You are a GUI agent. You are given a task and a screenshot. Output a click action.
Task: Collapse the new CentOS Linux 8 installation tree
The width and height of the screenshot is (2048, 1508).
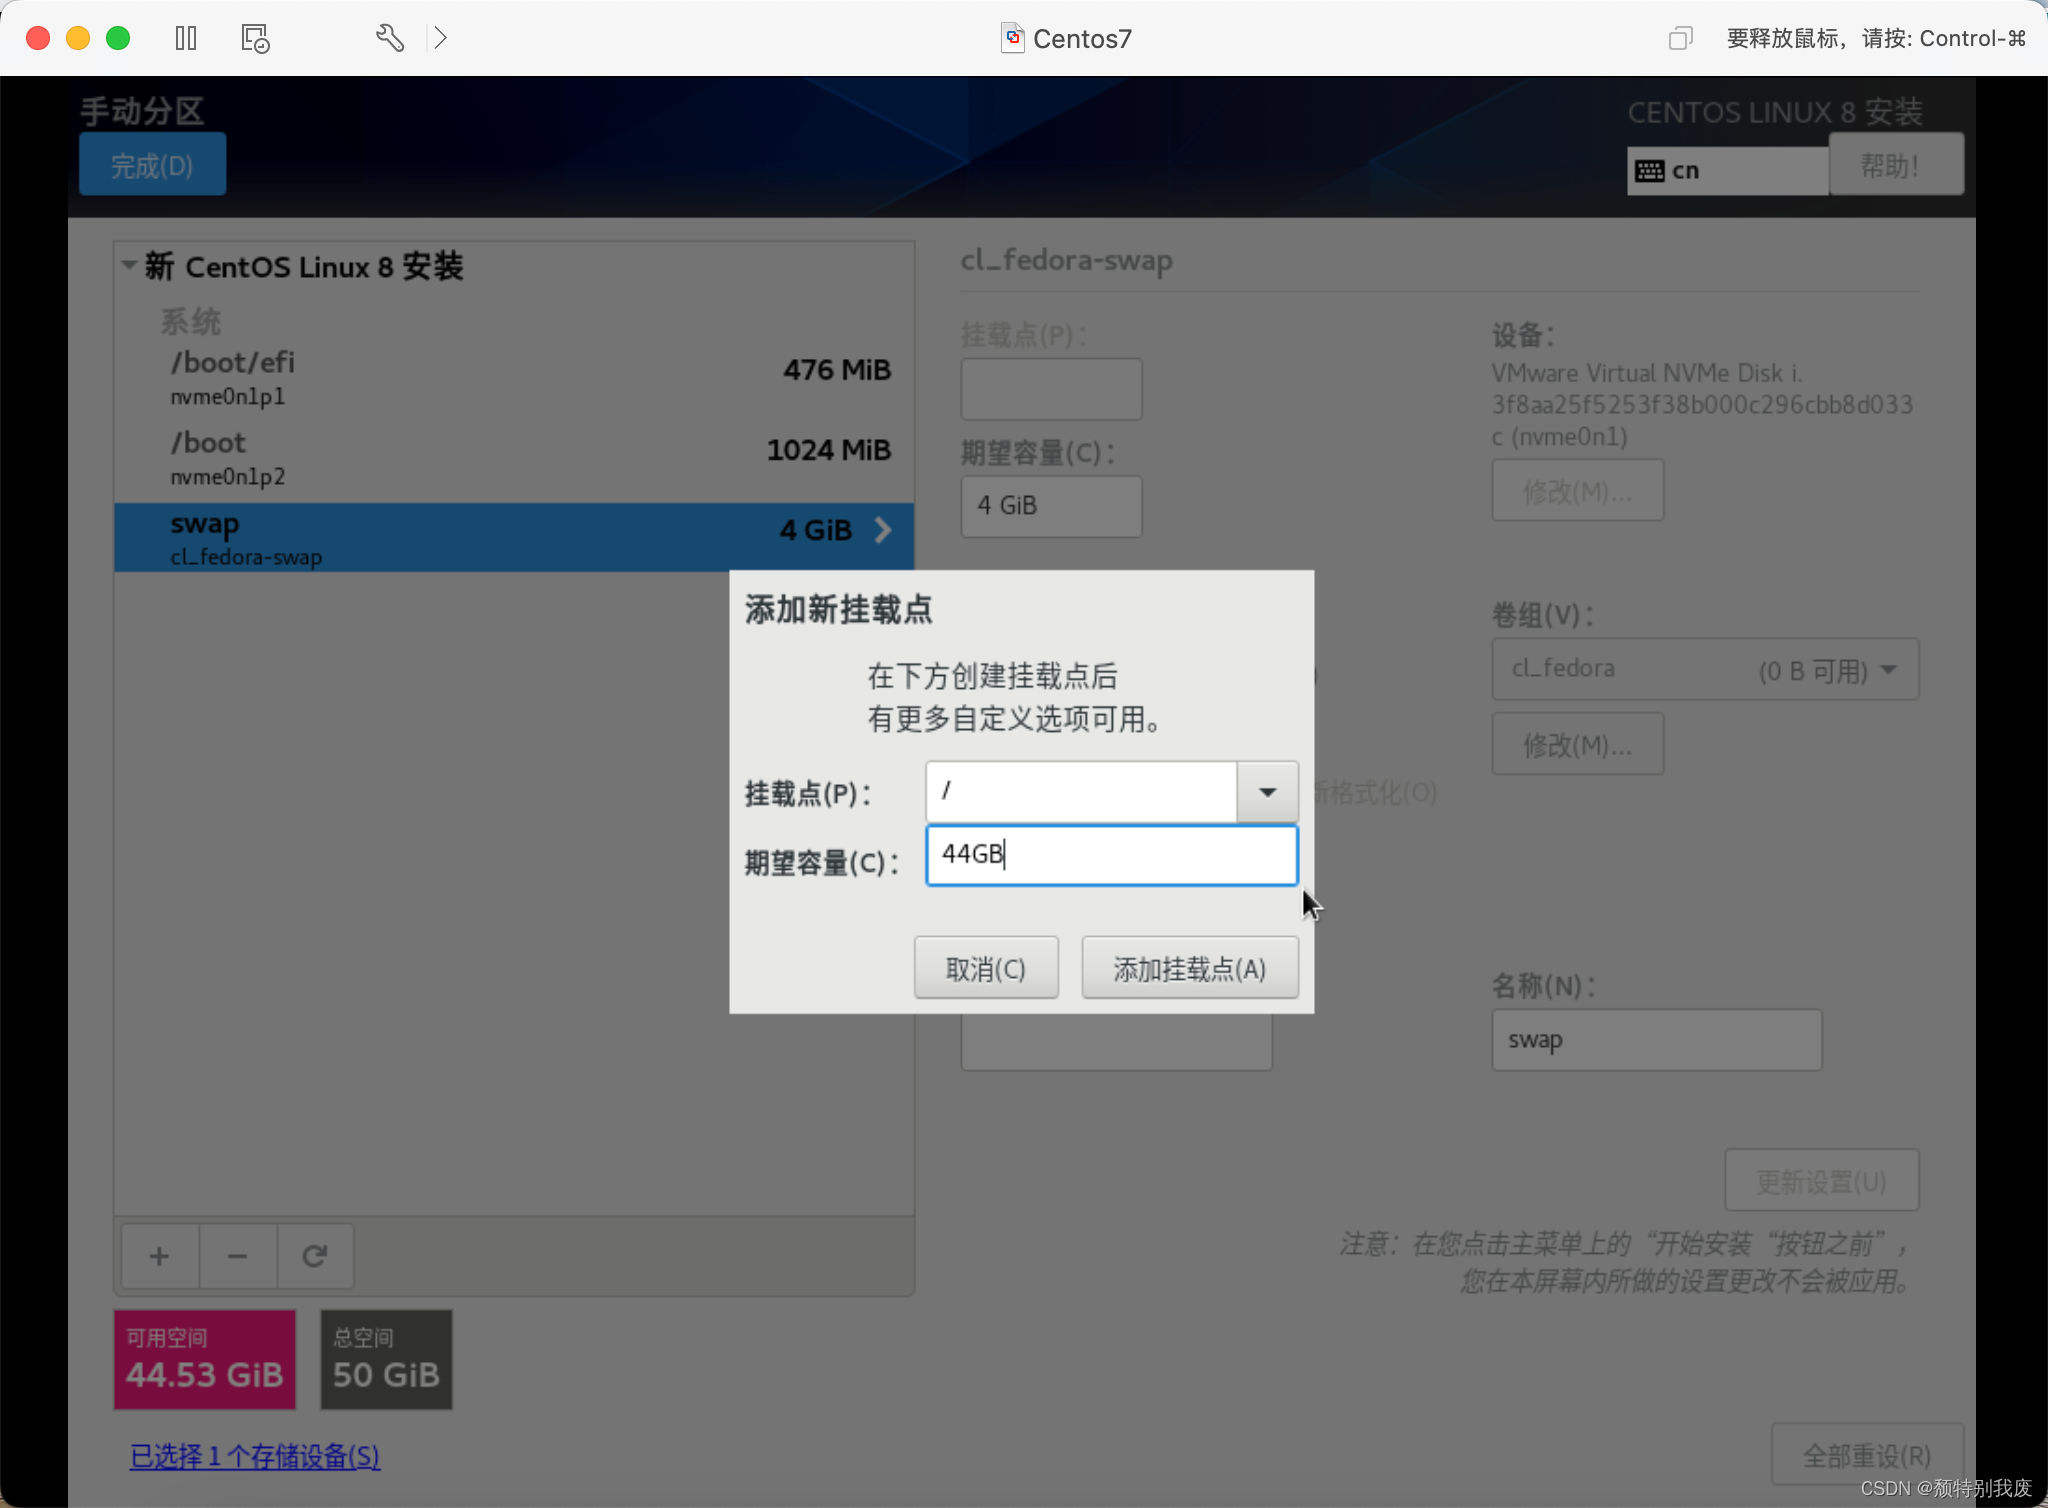pos(129,266)
